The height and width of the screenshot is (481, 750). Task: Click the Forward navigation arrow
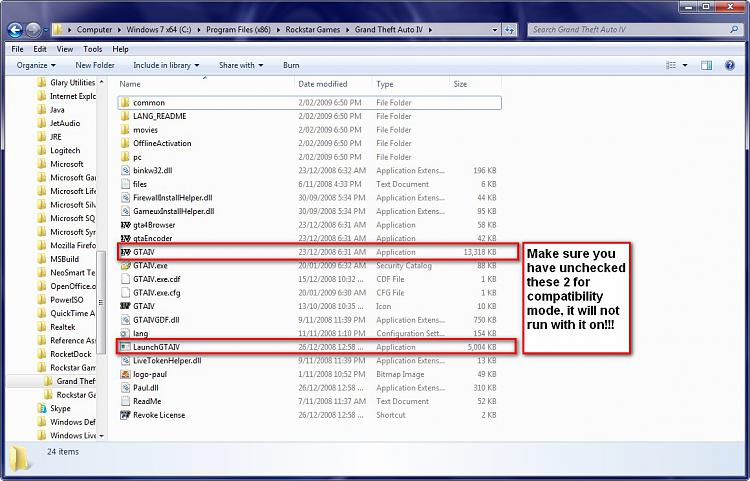pyautogui.click(x=33, y=30)
